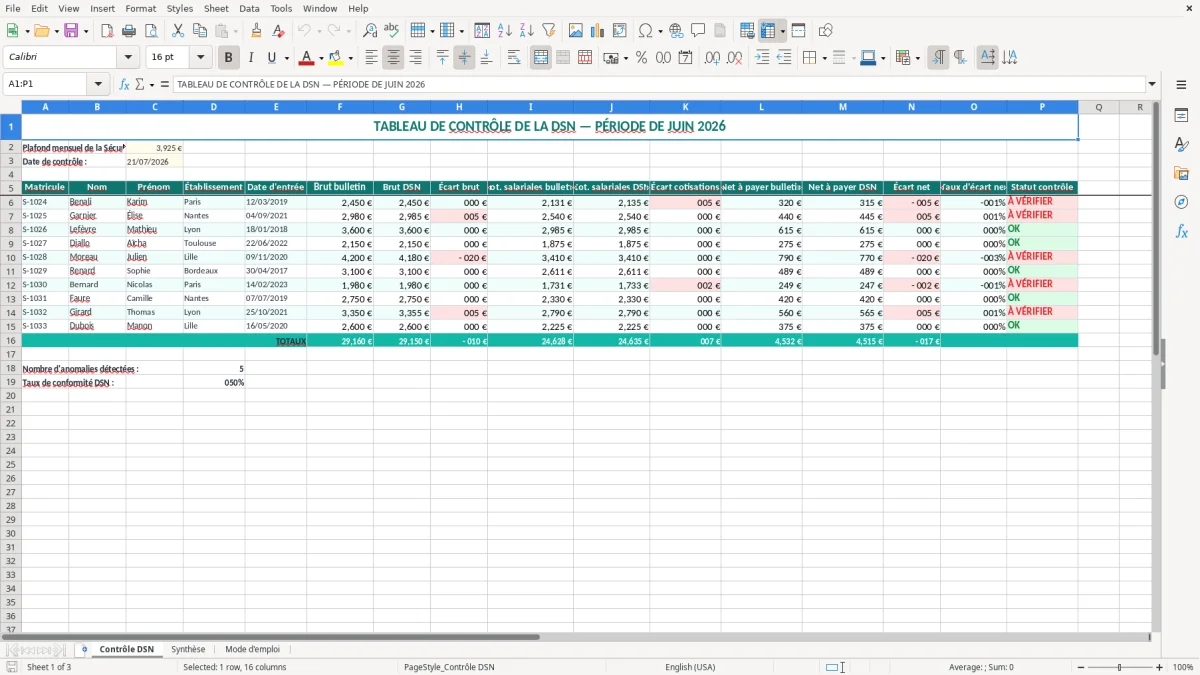The width and height of the screenshot is (1200, 675).
Task: Open the Format menu
Action: point(140,8)
